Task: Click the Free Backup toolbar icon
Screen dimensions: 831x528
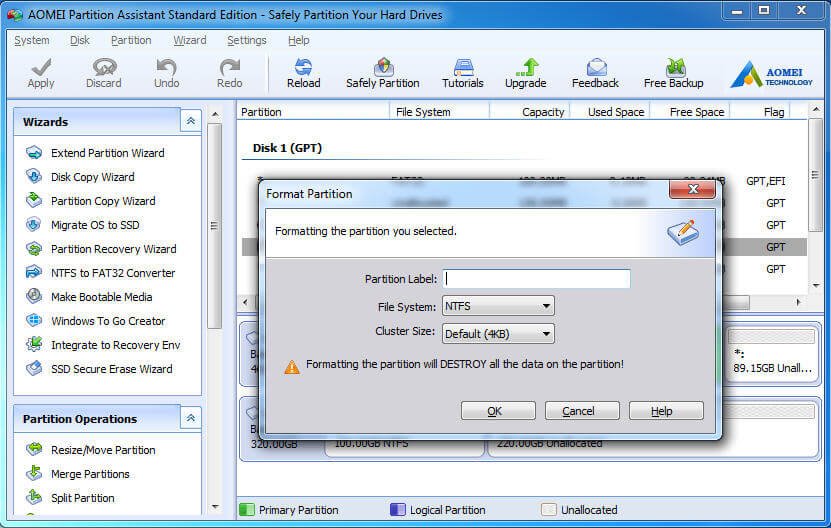Action: [x=674, y=73]
